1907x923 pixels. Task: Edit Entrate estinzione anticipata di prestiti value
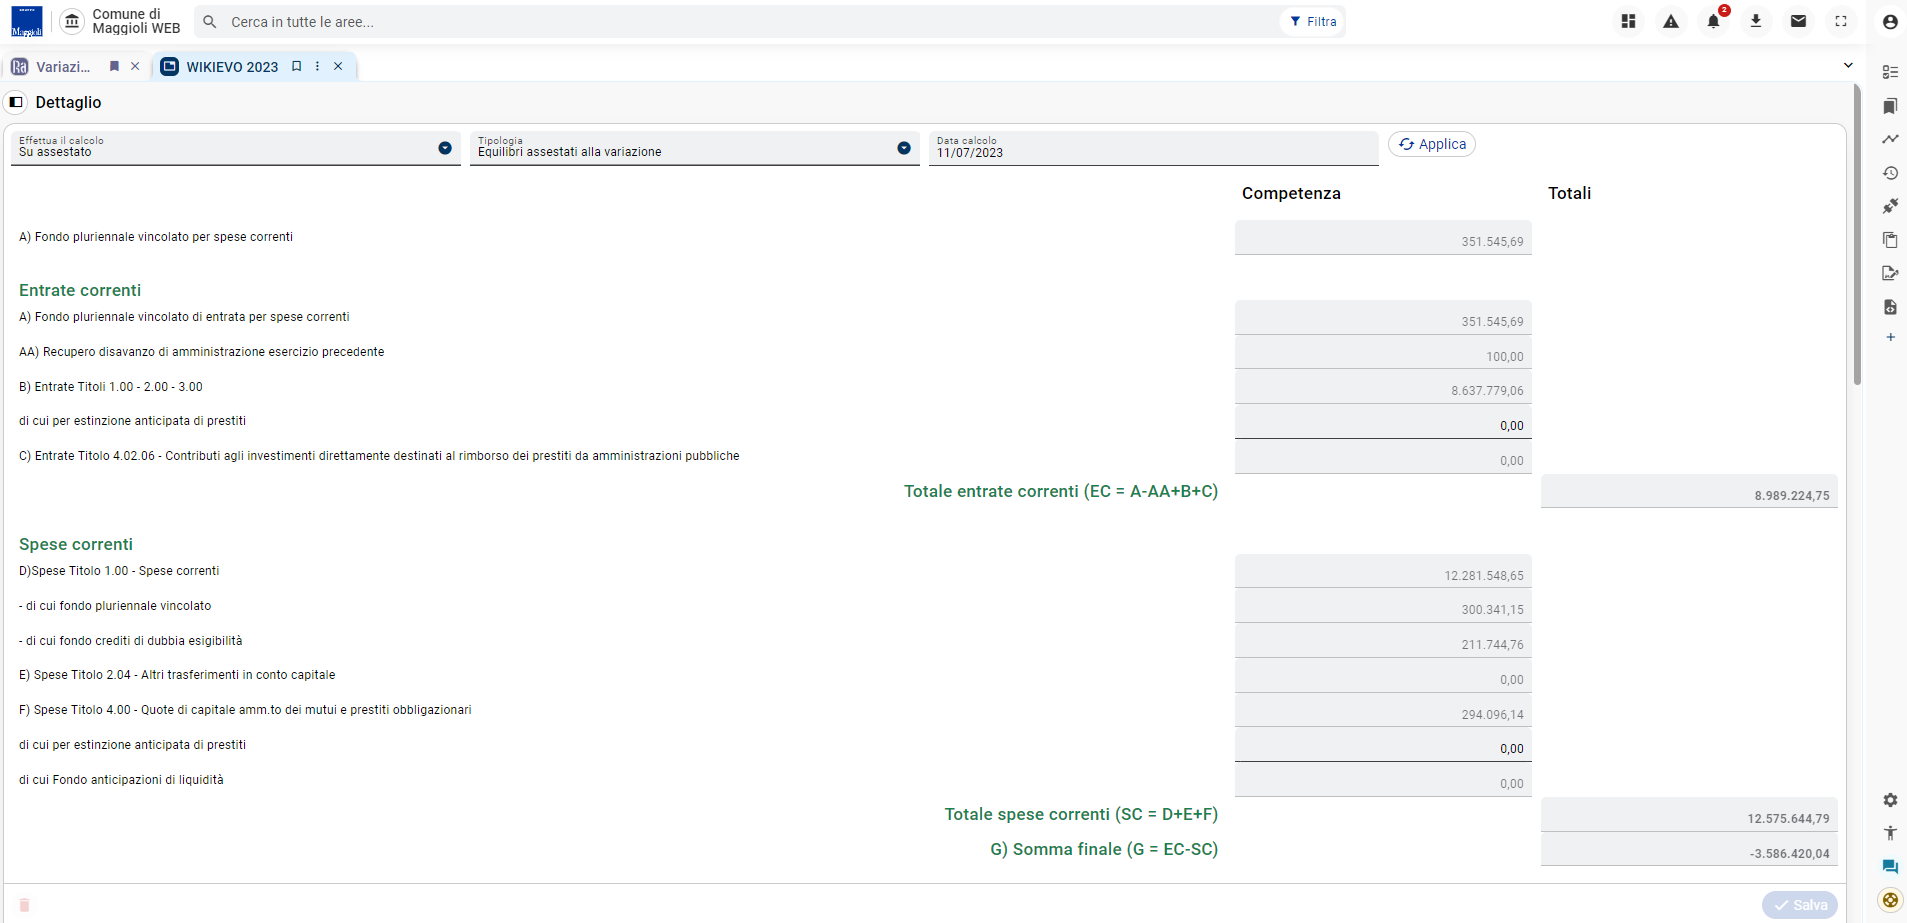1383,422
